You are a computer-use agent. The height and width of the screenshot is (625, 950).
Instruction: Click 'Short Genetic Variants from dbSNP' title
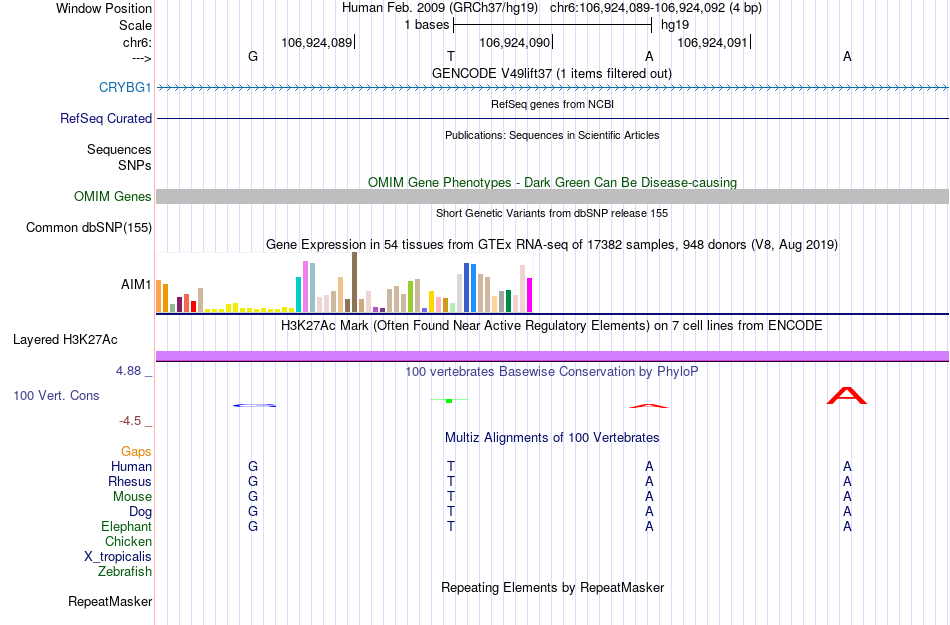pos(551,213)
